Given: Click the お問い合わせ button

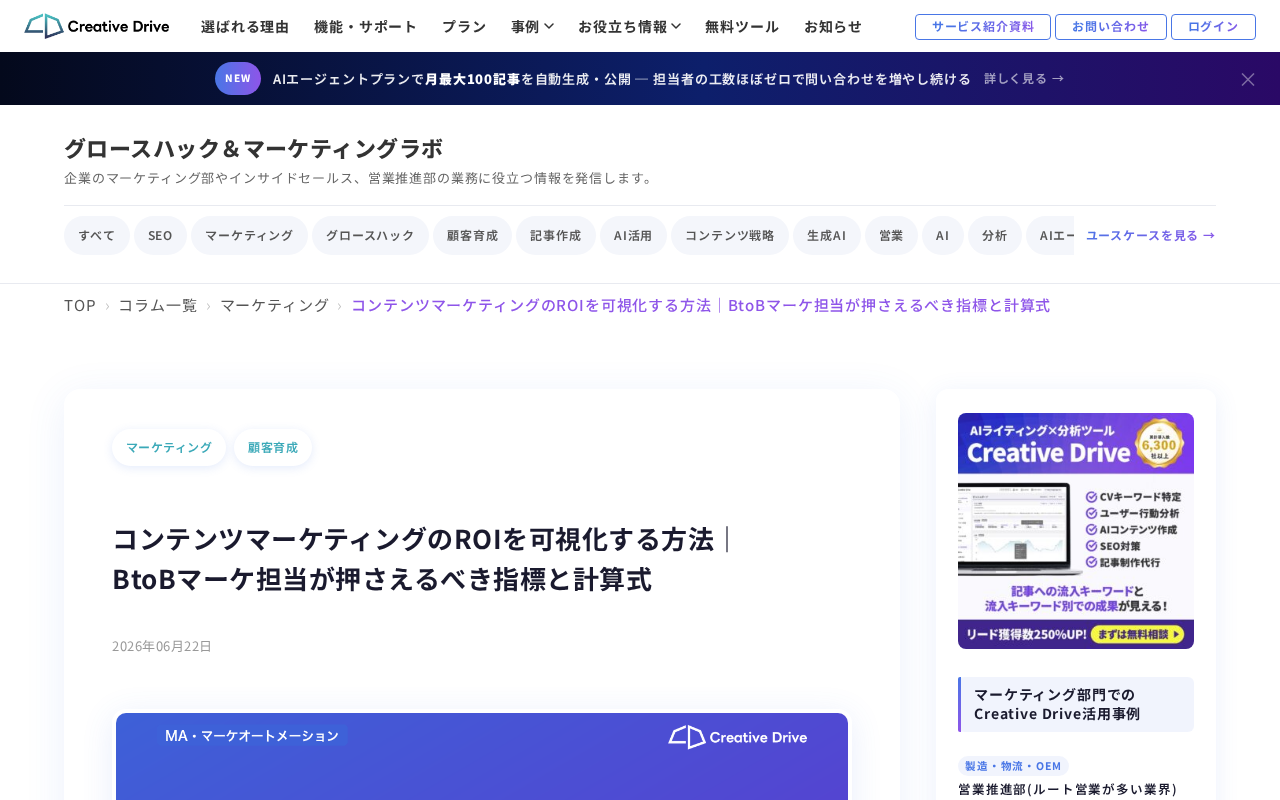Looking at the screenshot, I should (1111, 27).
